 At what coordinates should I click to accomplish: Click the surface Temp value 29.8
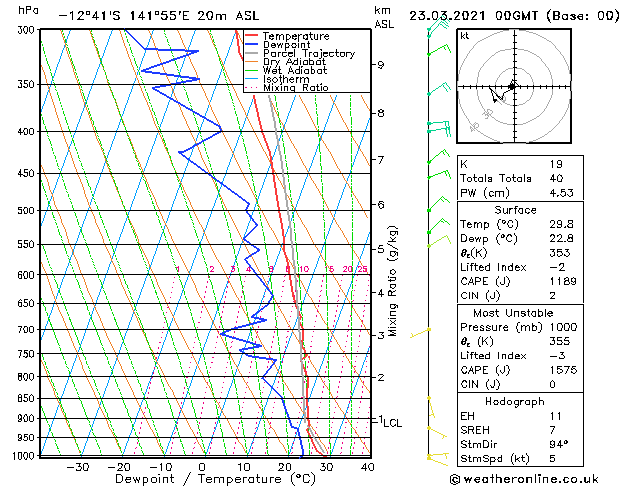(561, 224)
